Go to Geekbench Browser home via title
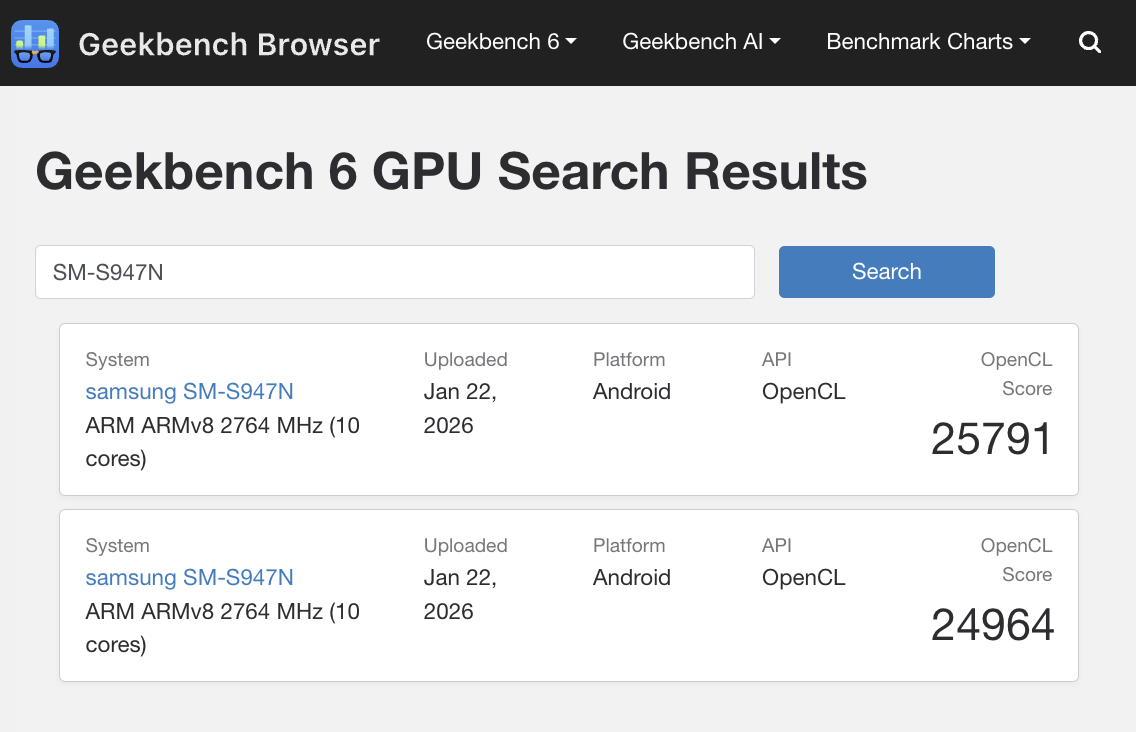1136x732 pixels. (x=229, y=44)
